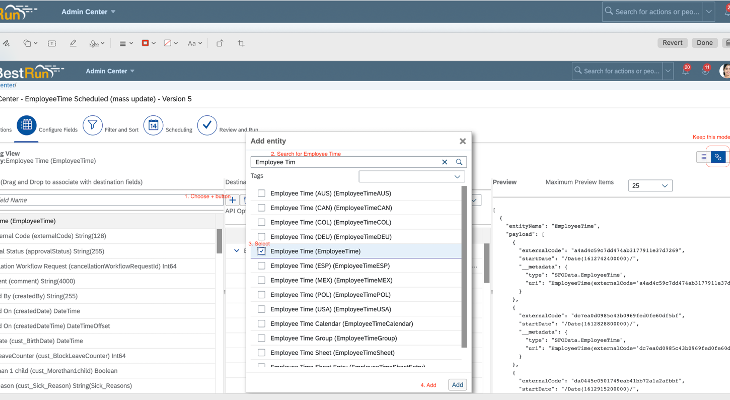Uncheck Employee Time (EmployeeTime) checkbox
Image resolution: width=730 pixels, height=400 pixels.
click(261, 251)
